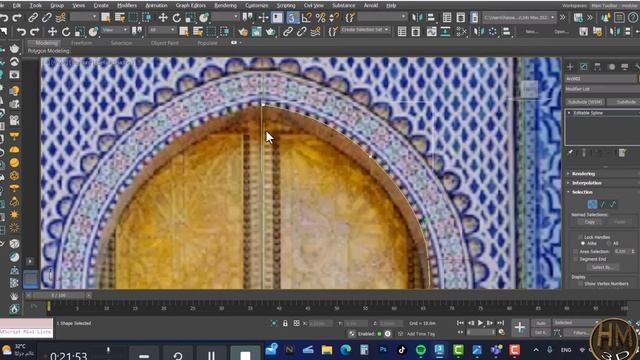Open the Scripting menu
The image size is (640, 360).
(286, 5)
